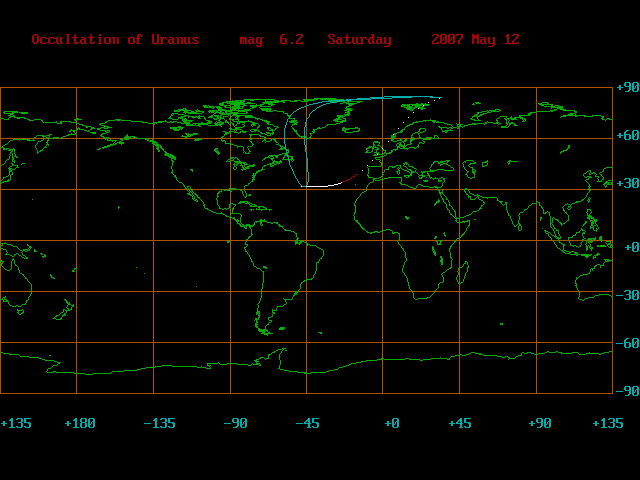The width and height of the screenshot is (640, 480).
Task: Click the -30 latitude label
Action: pos(627,295)
